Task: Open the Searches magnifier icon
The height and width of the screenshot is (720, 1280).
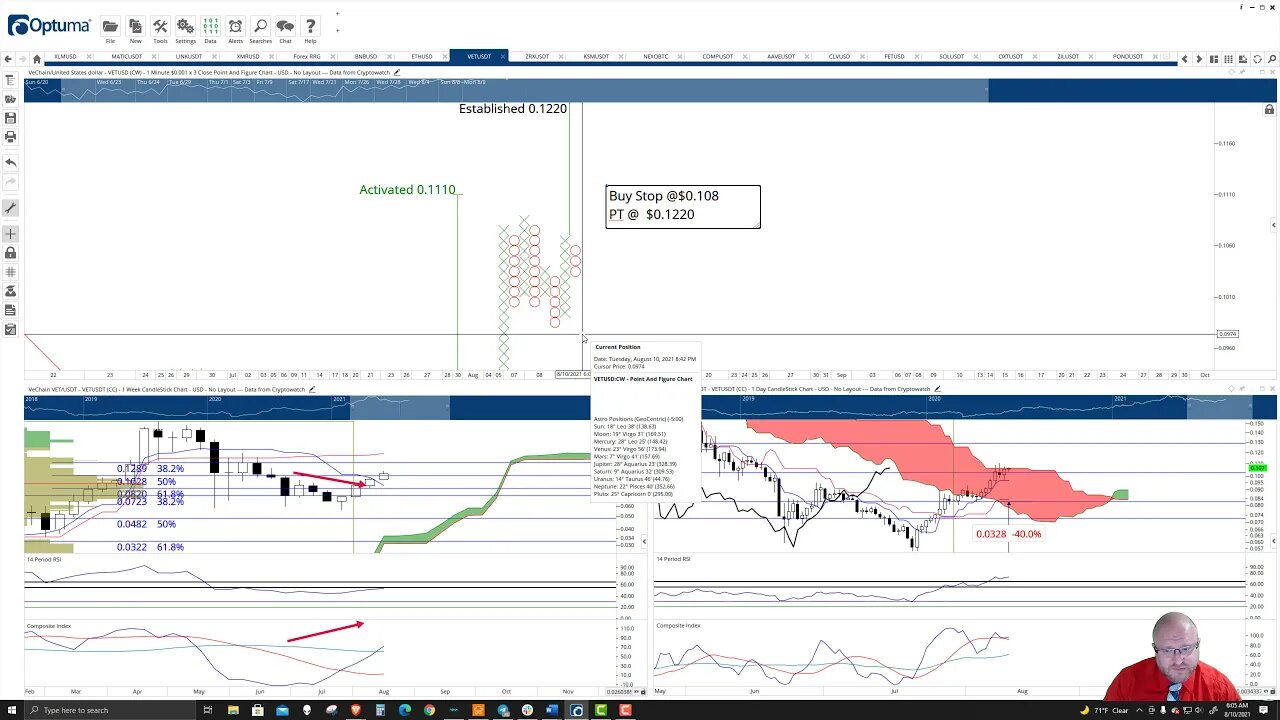Action: [260, 29]
